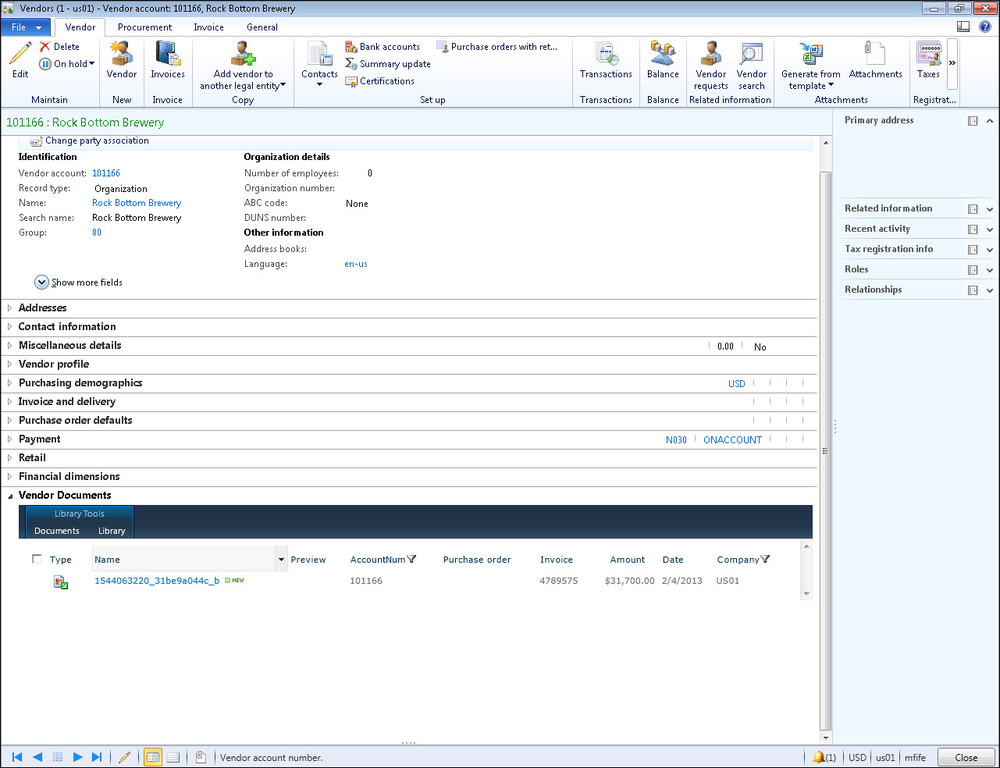Open the vendor Balance
1000x768 pixels.
coord(663,59)
